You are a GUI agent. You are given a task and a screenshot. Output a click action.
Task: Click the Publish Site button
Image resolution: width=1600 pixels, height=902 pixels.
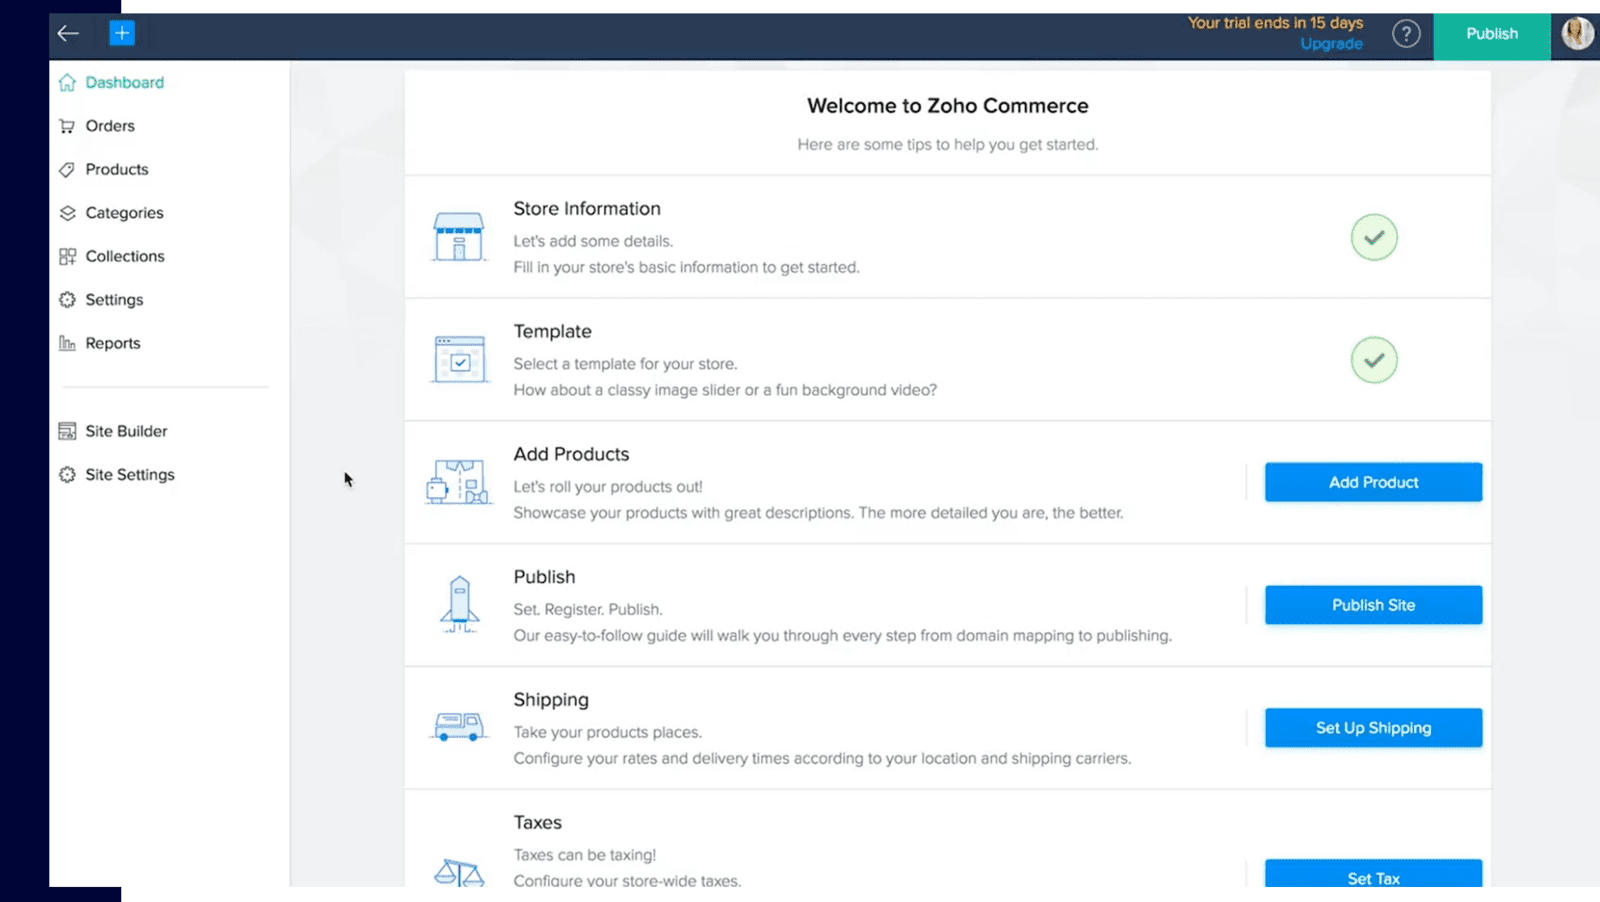(1373, 605)
